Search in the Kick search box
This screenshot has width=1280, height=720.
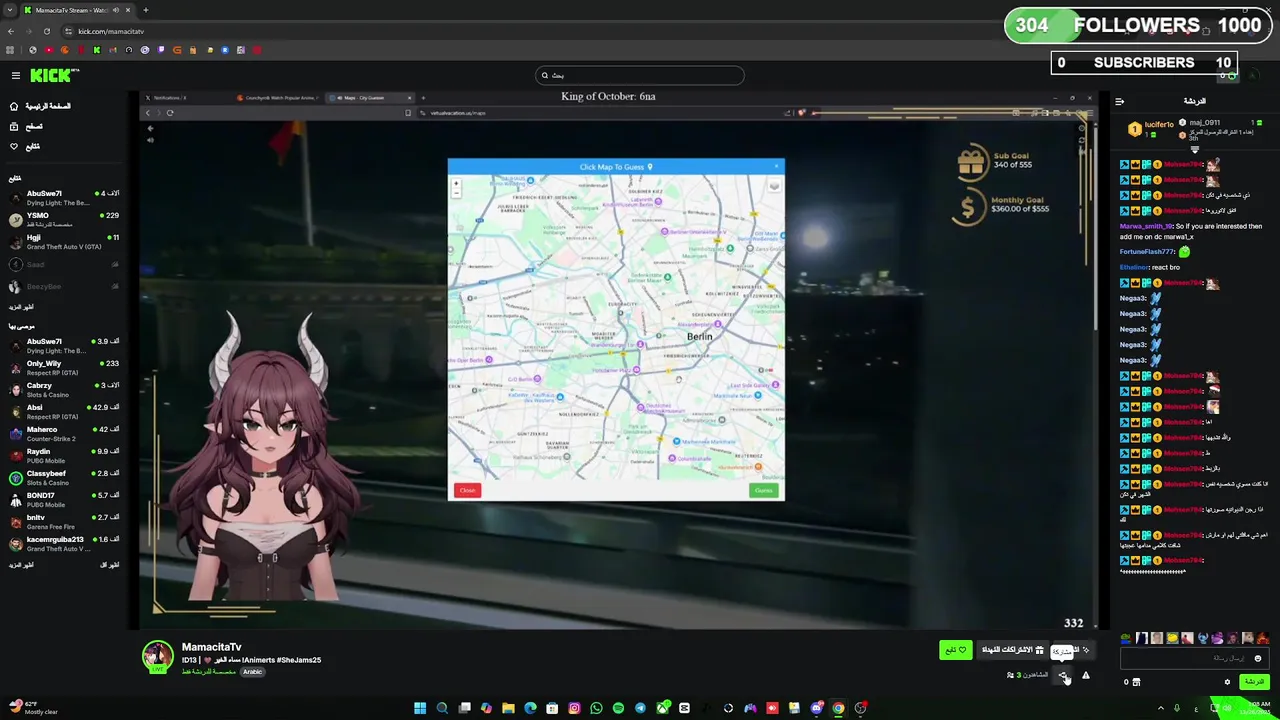click(640, 75)
